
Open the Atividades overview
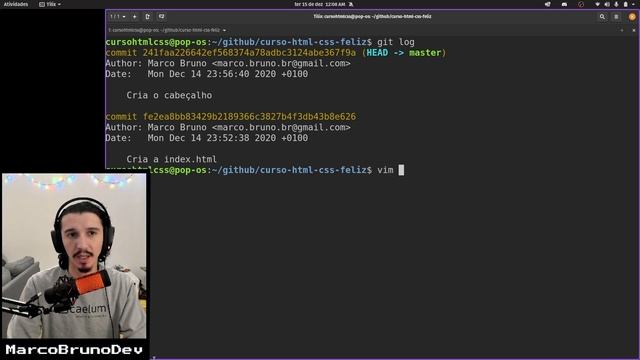click(16, 4)
